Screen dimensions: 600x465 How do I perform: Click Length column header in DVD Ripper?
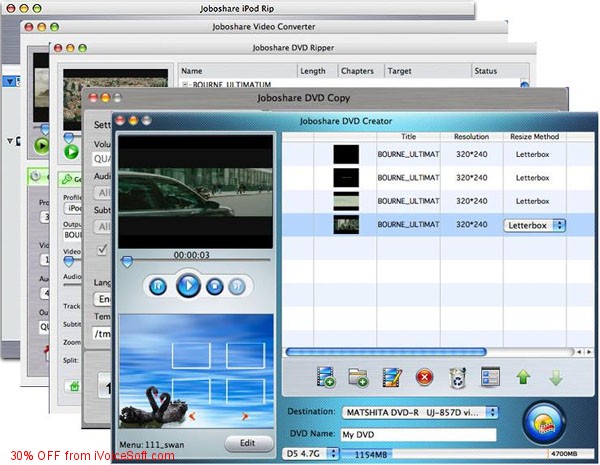(317, 71)
